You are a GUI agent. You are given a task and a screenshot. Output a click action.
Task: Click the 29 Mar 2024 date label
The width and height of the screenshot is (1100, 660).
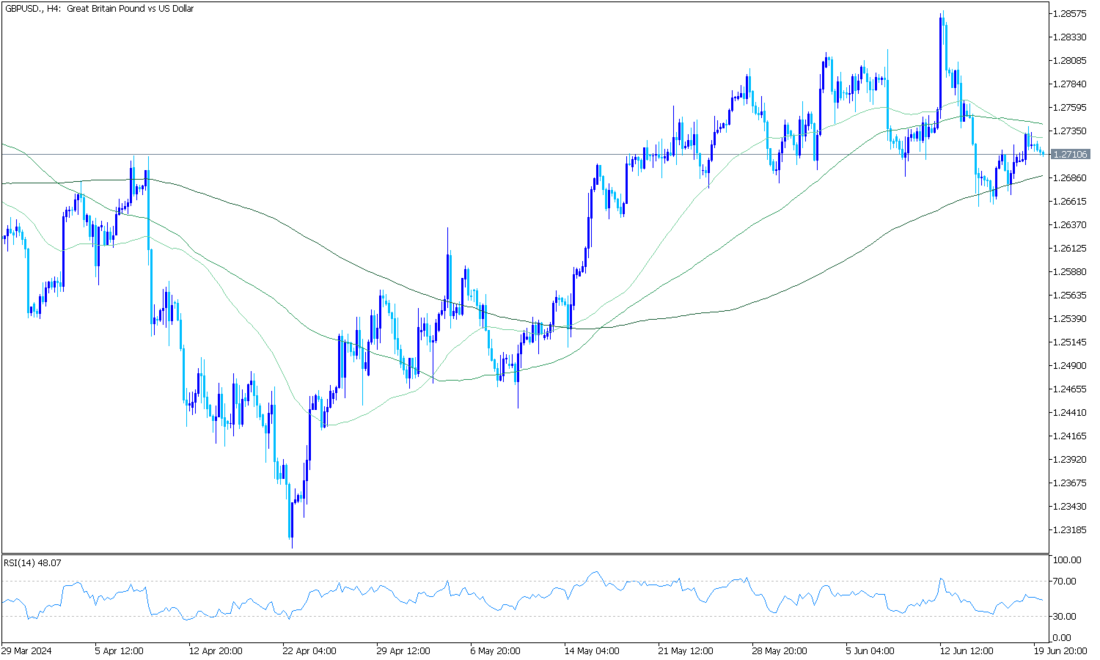(27, 652)
